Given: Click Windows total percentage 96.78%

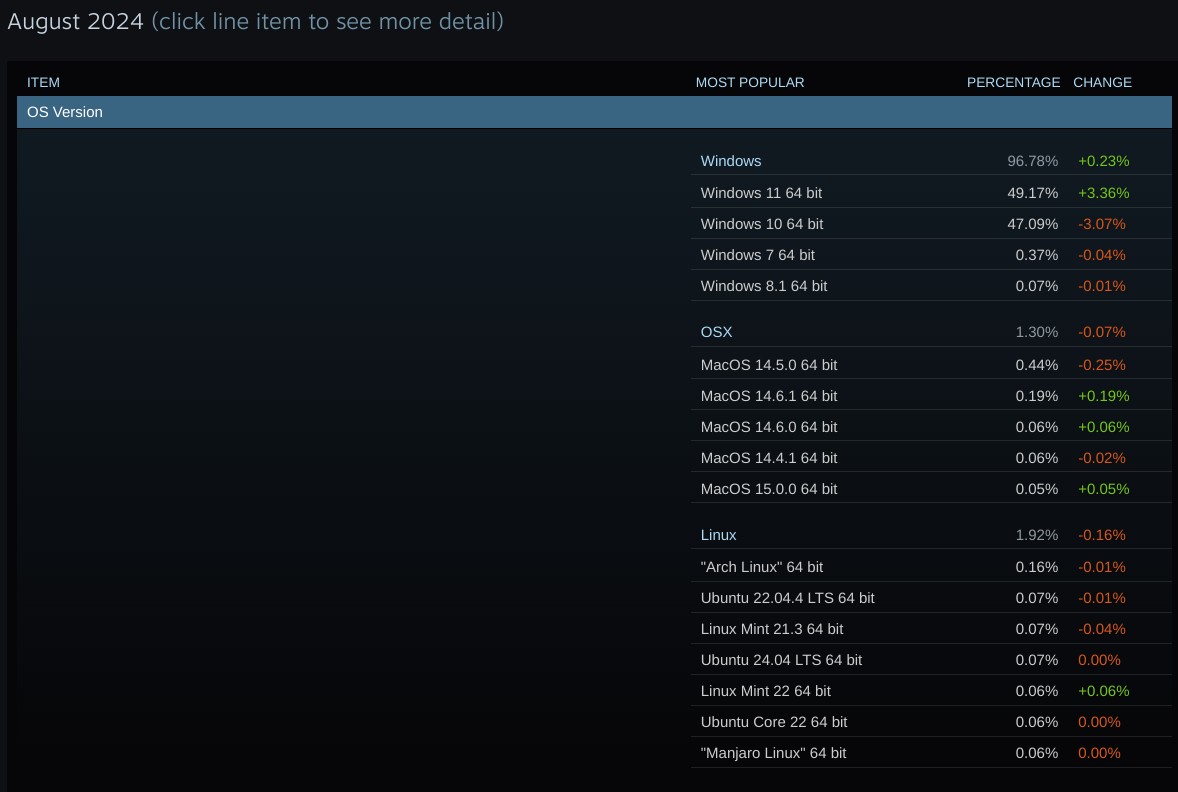Looking at the screenshot, I should (x=1032, y=161).
